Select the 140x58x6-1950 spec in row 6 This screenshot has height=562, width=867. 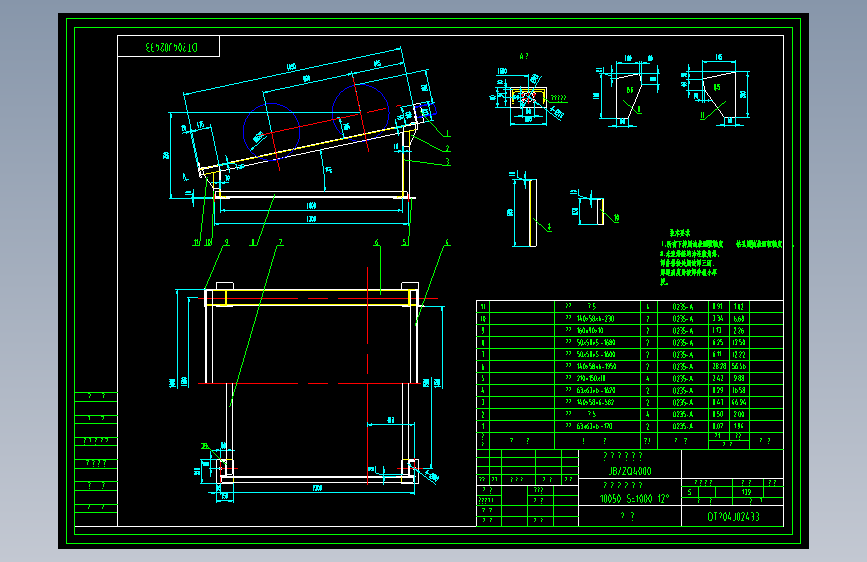point(596,366)
